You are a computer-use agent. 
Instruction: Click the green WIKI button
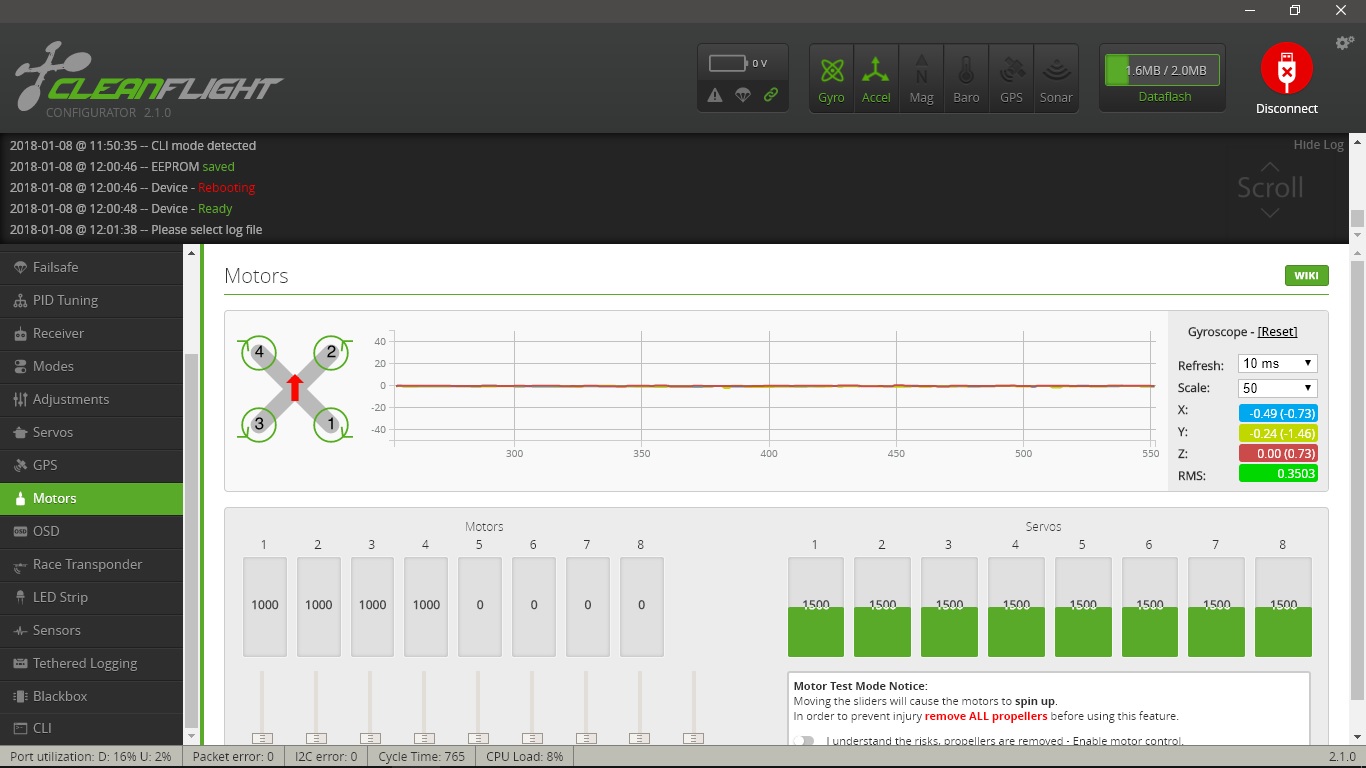[x=1306, y=275]
